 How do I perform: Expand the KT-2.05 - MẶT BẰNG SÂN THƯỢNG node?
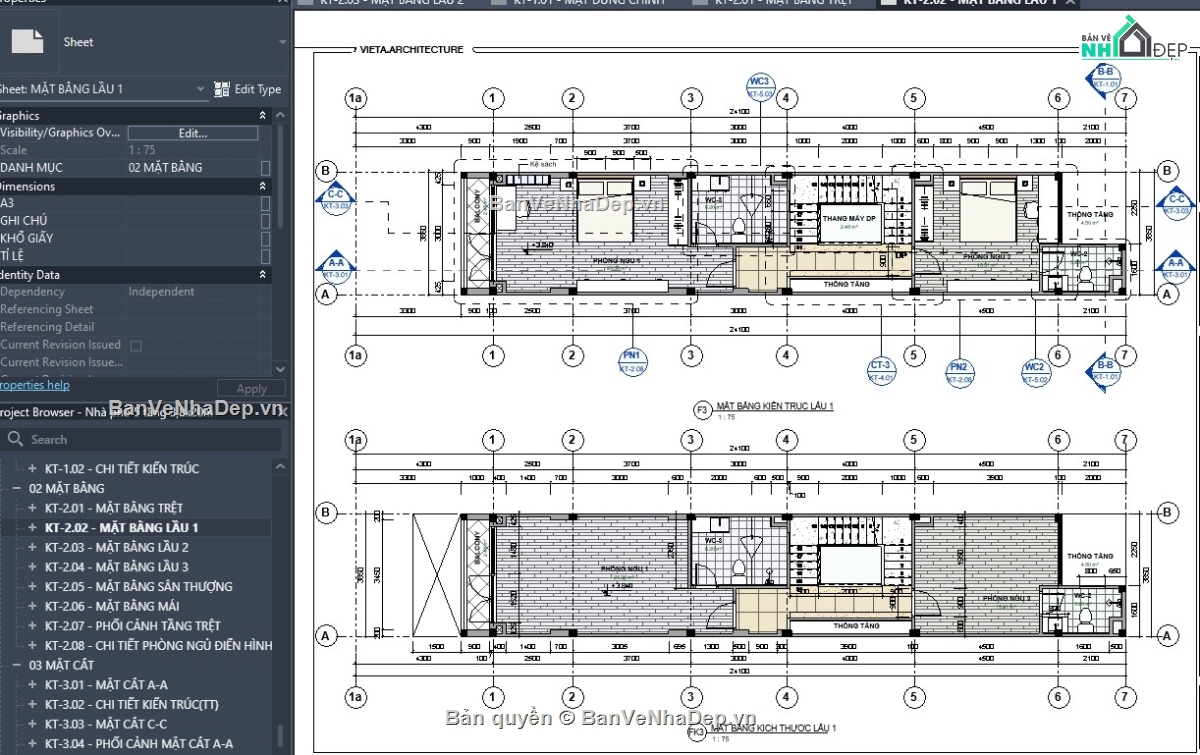[x=32, y=586]
